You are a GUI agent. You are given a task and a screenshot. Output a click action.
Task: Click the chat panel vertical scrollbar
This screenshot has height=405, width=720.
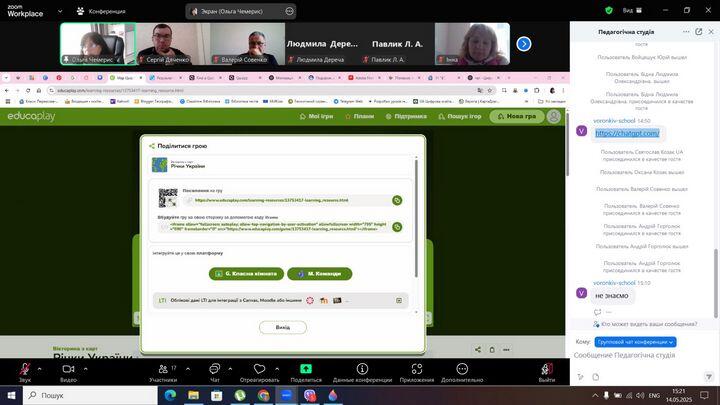[716, 282]
